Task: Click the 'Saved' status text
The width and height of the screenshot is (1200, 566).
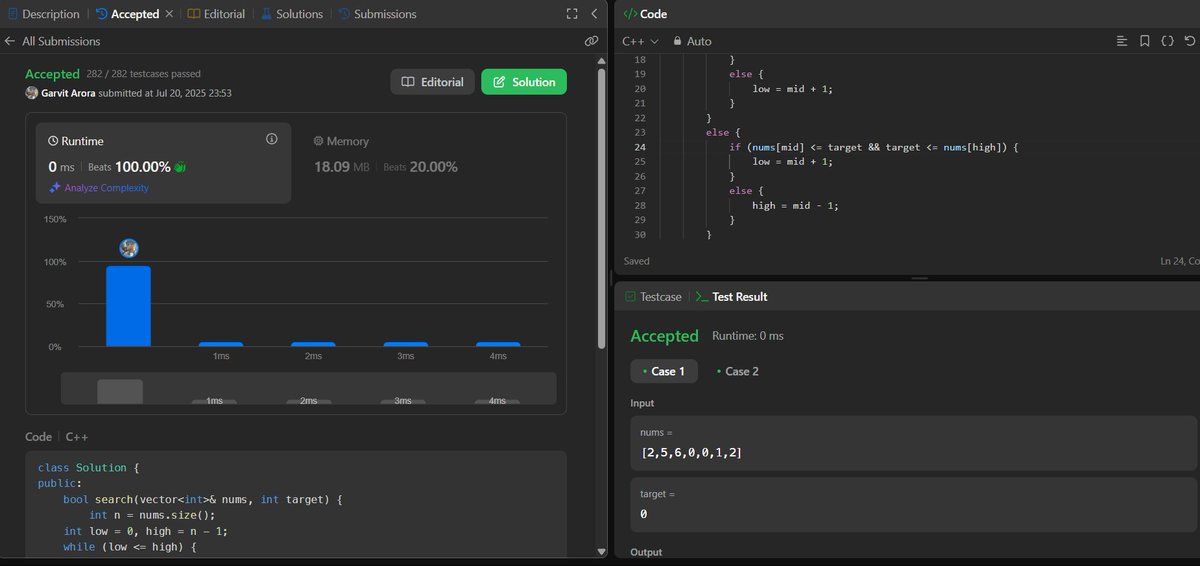Action: click(x=637, y=261)
